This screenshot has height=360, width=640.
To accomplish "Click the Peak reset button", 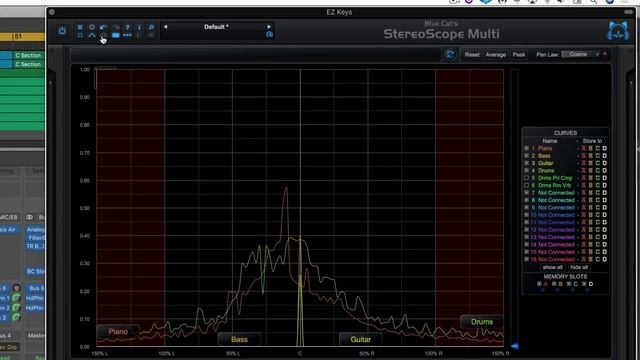I will [x=519, y=55].
